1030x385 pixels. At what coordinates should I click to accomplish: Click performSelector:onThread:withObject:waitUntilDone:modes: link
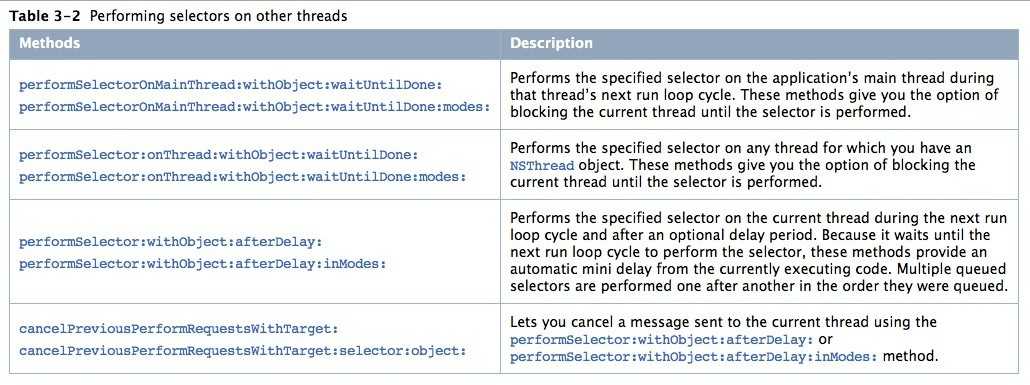point(242,176)
